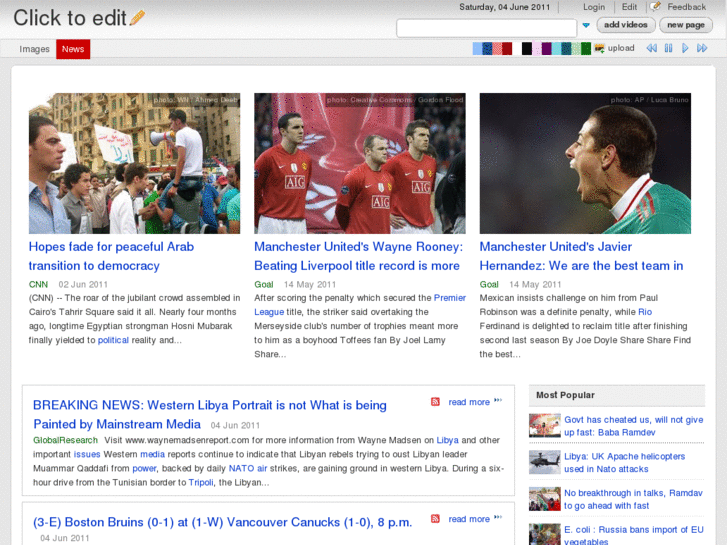The image size is (727, 545).
Task: Open the Boston Bruins at Vancouver Canucks headline
Action: tap(222, 522)
